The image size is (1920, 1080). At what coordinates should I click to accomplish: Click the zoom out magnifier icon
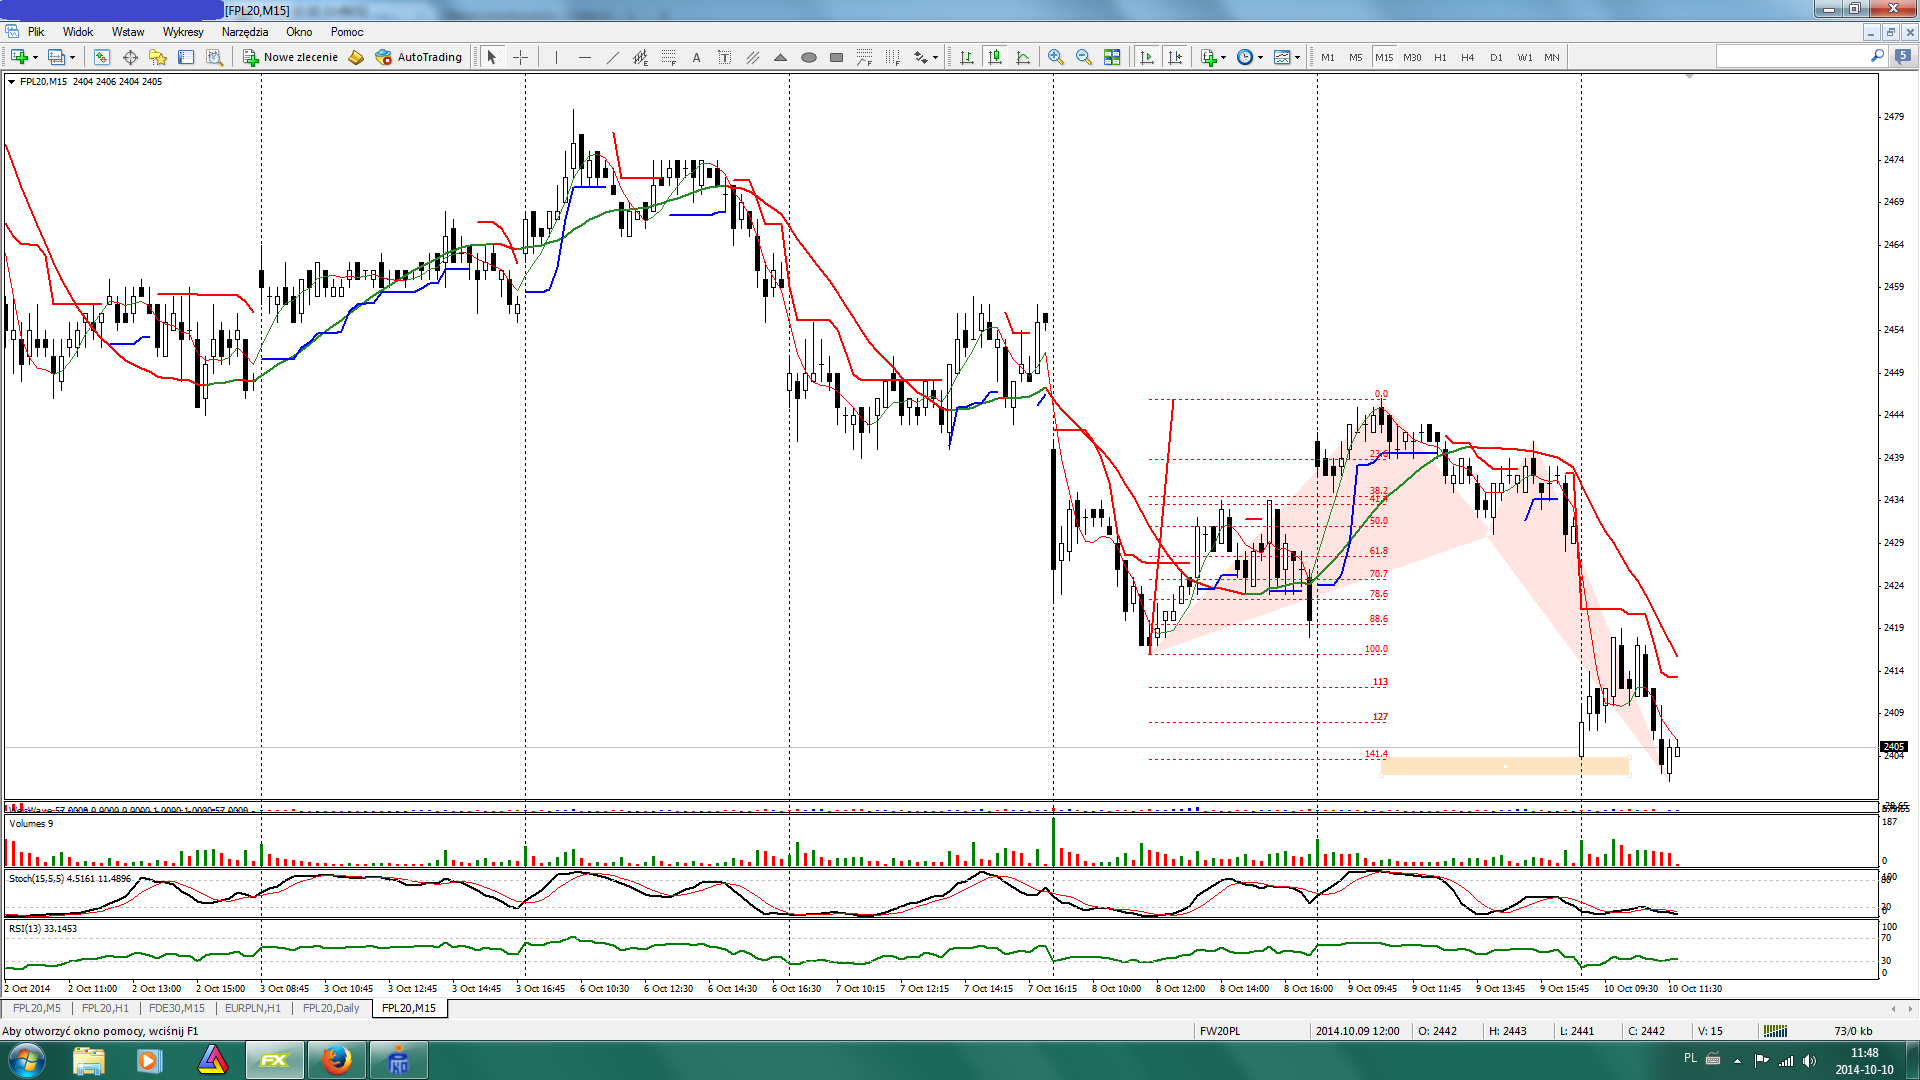1083,57
